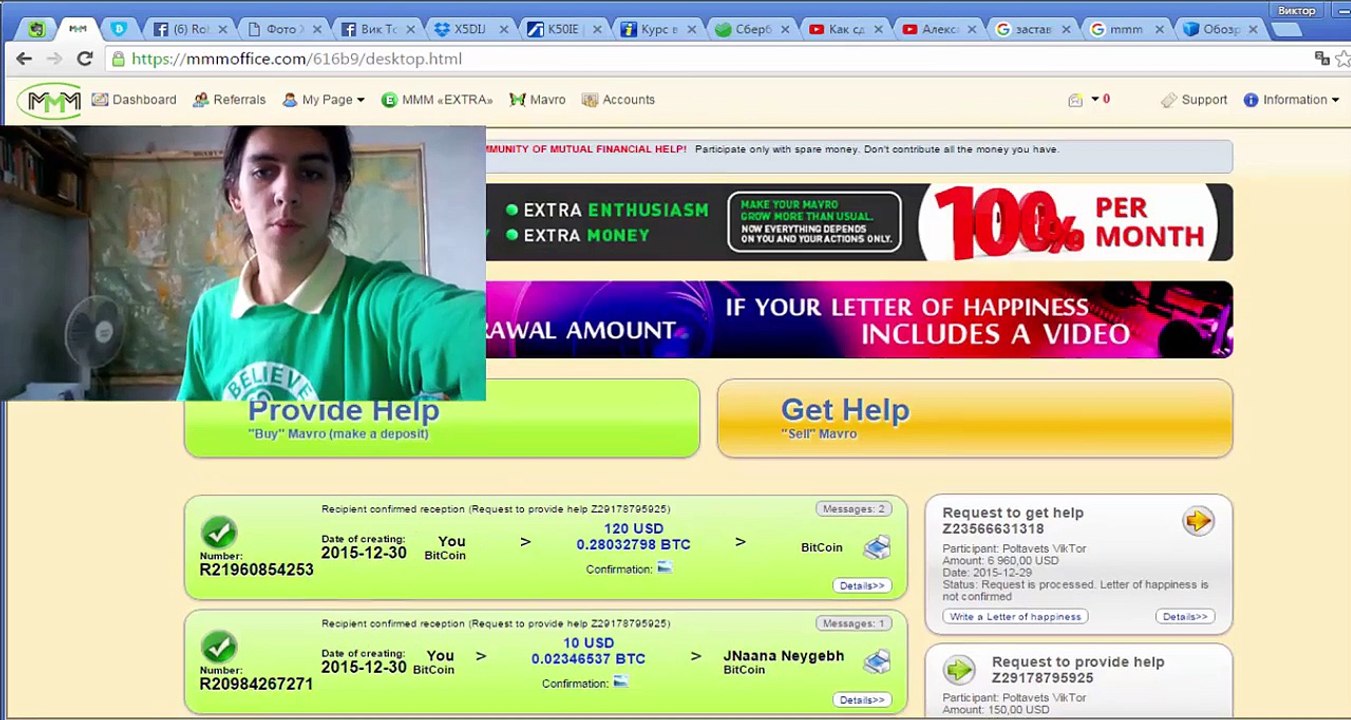Open MMM «EXTRA» section
The image size is (1351, 720).
pyautogui.click(x=437, y=100)
